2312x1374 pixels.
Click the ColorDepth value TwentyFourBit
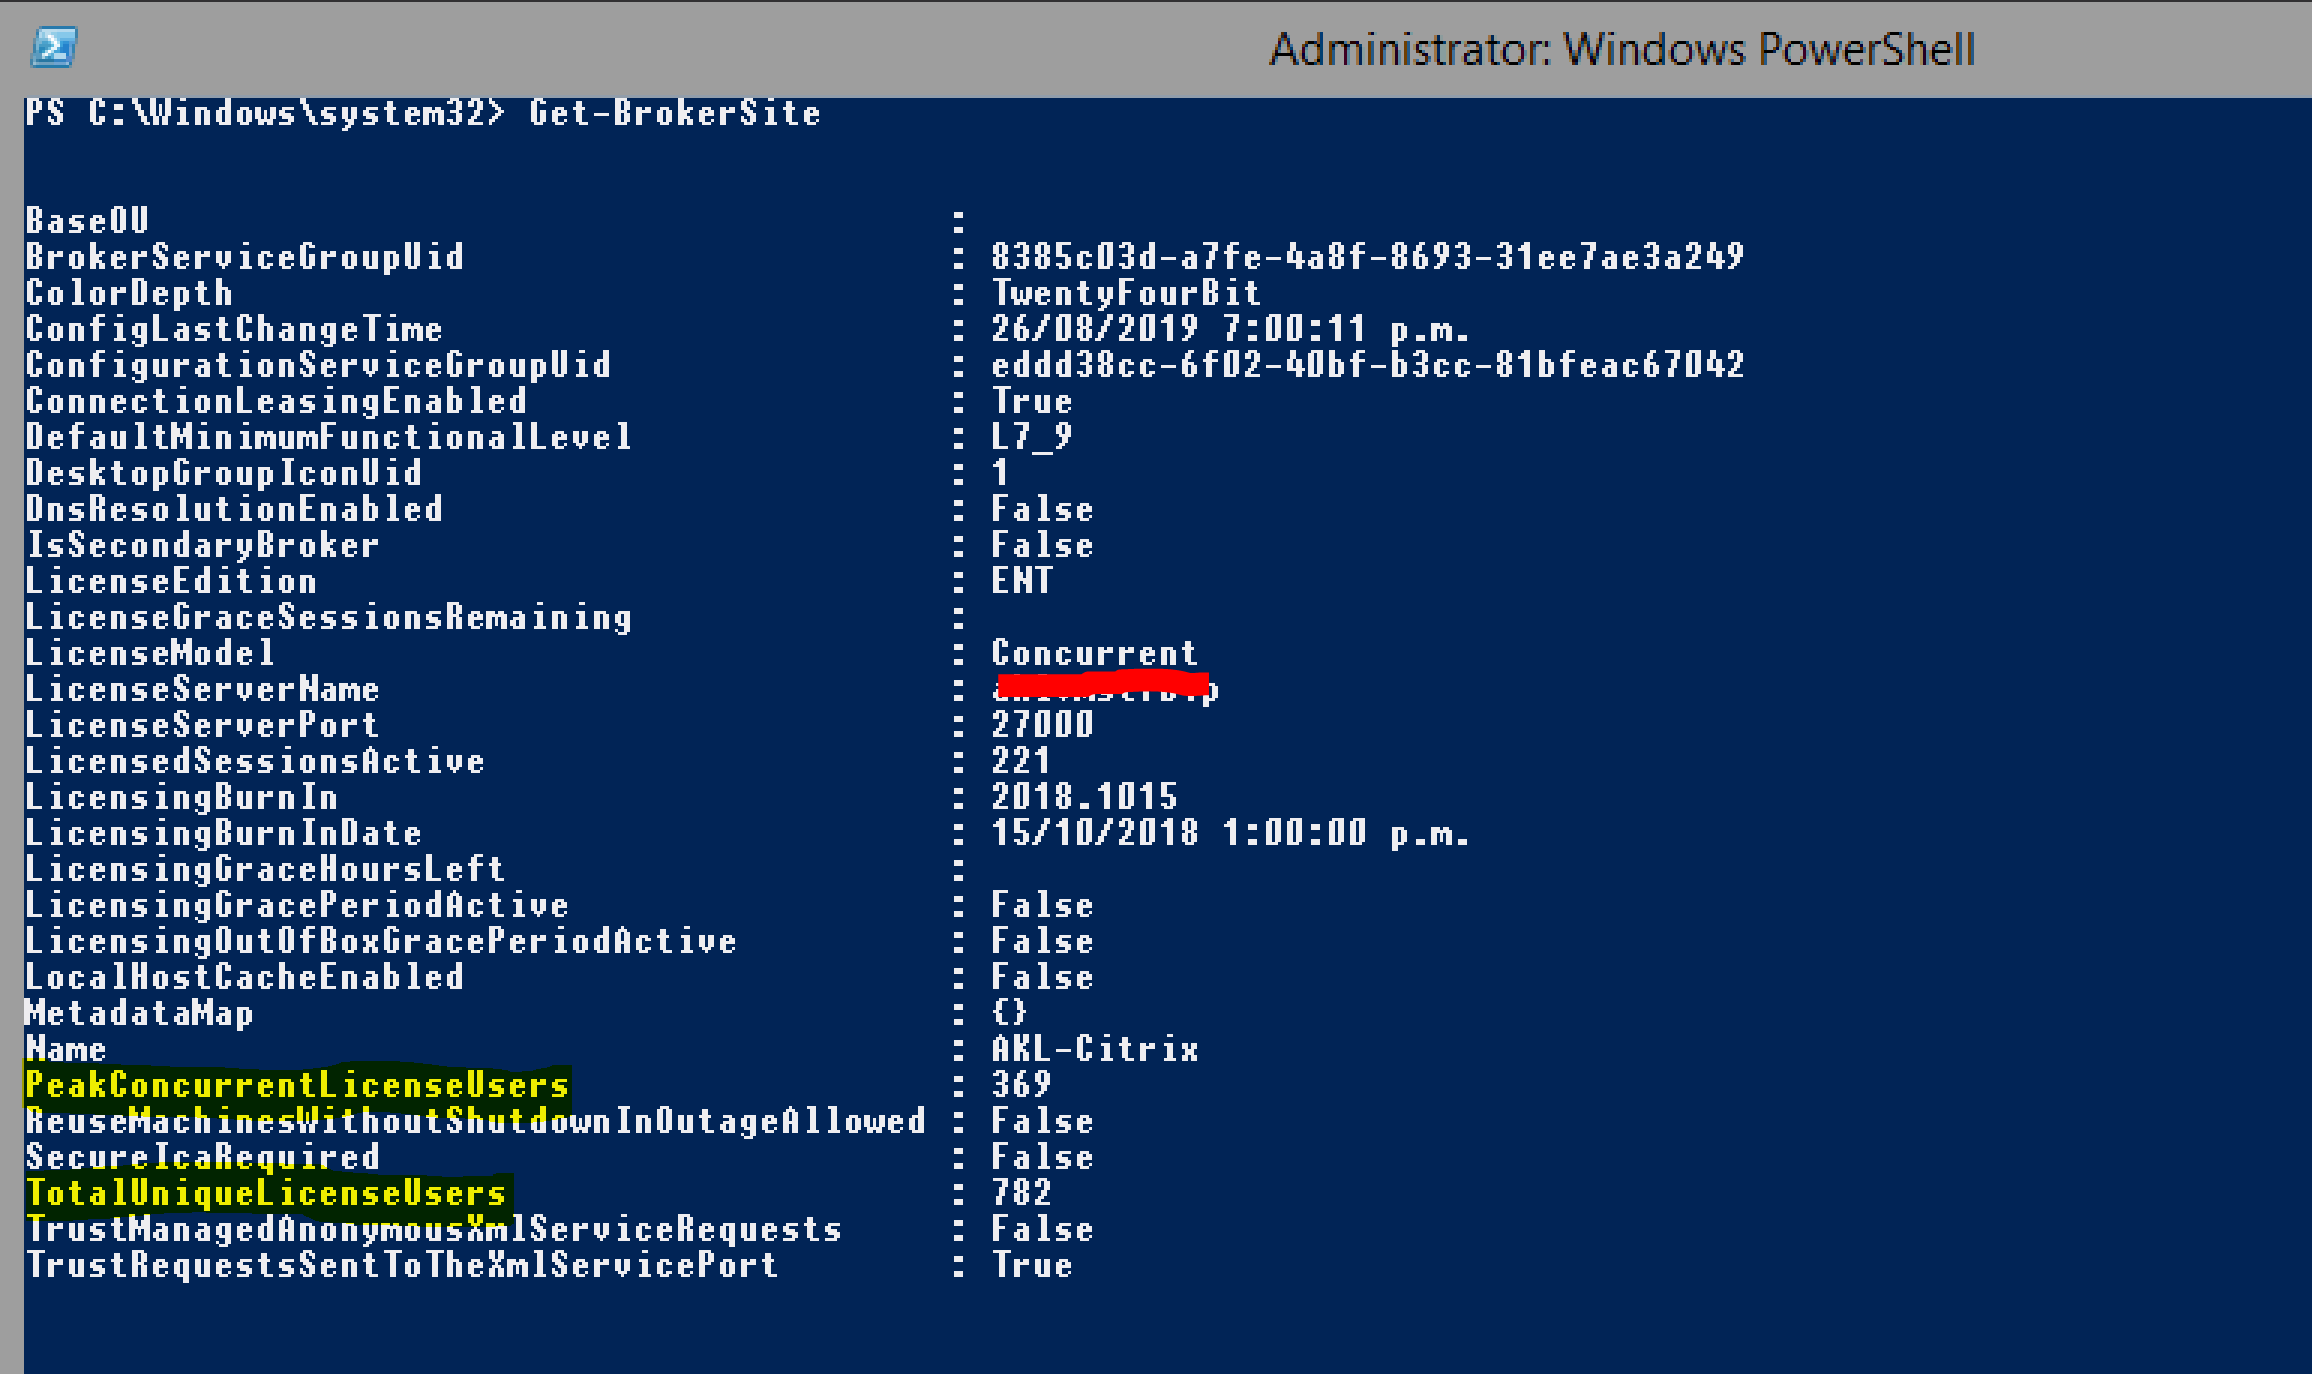1125,293
